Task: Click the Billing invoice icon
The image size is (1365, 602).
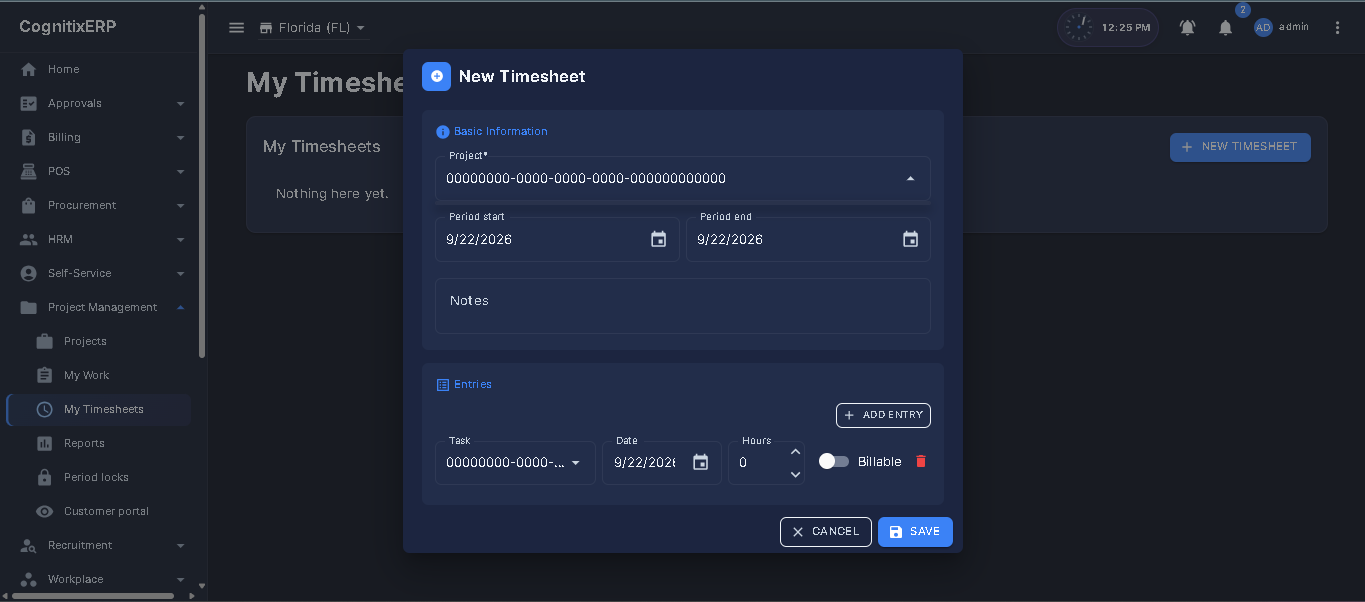Action: coord(28,137)
